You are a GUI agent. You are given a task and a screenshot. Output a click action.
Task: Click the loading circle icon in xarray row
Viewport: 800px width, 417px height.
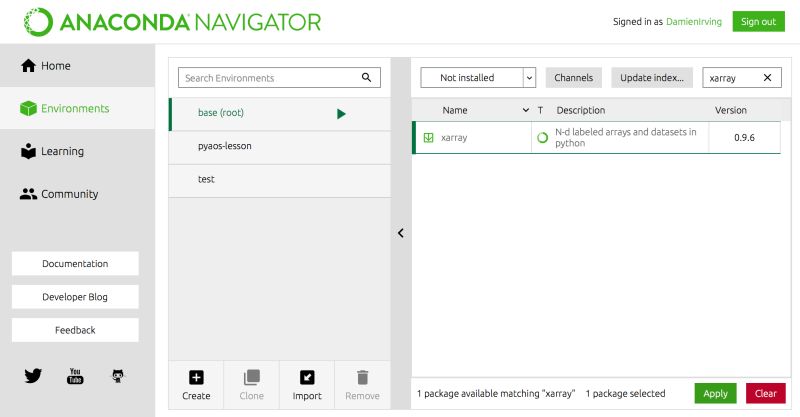[542, 137]
